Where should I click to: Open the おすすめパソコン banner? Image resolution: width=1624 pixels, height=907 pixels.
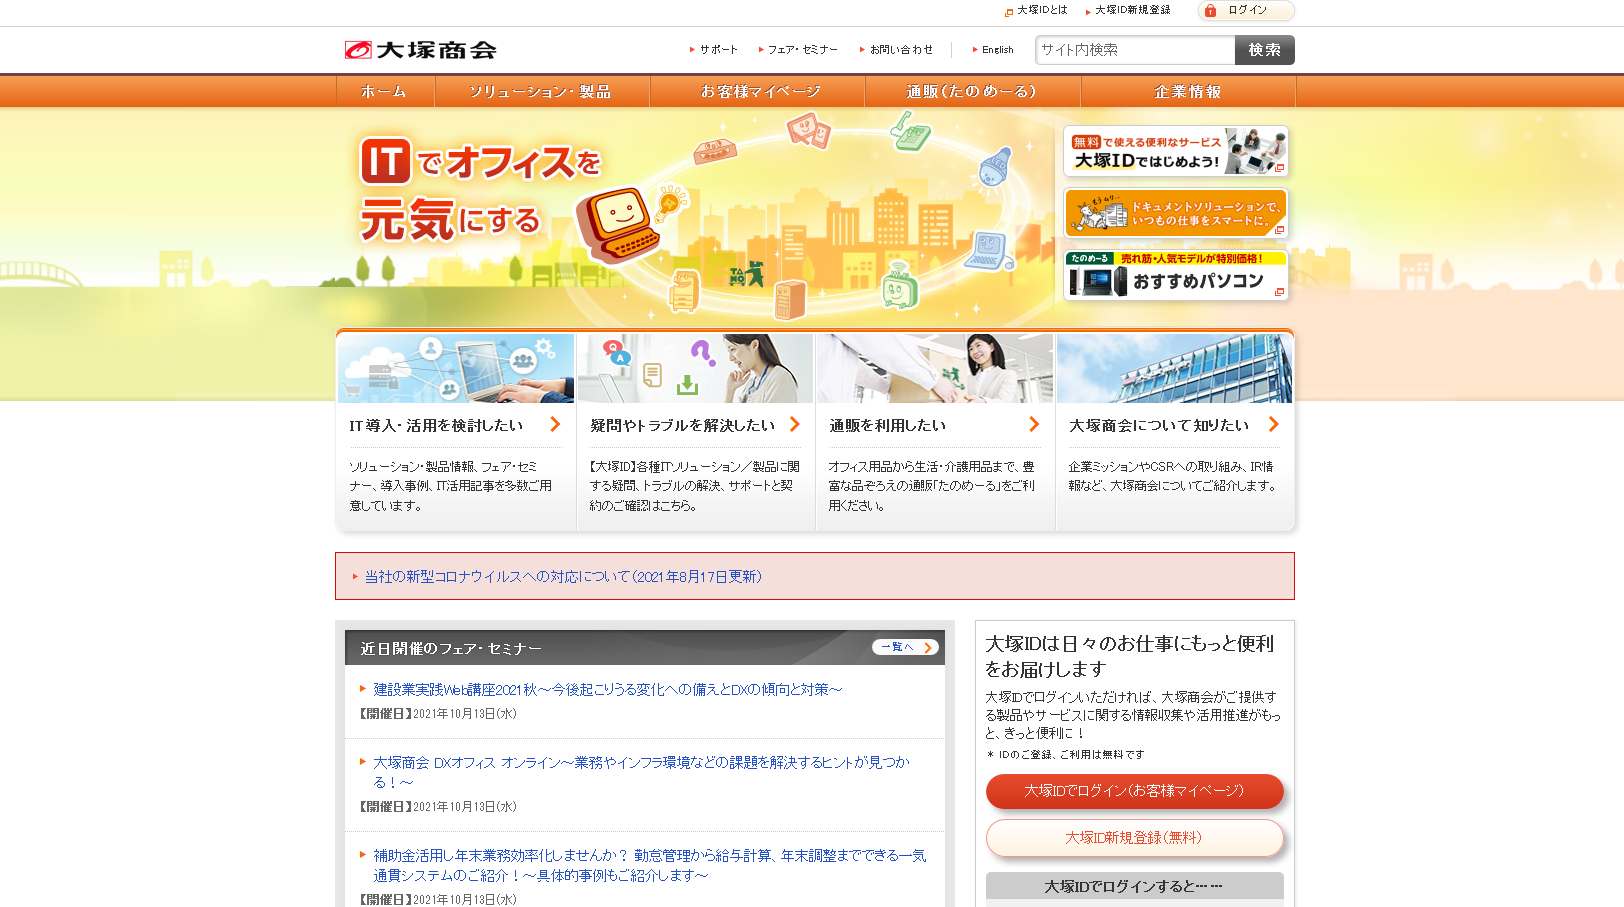pos(1175,275)
